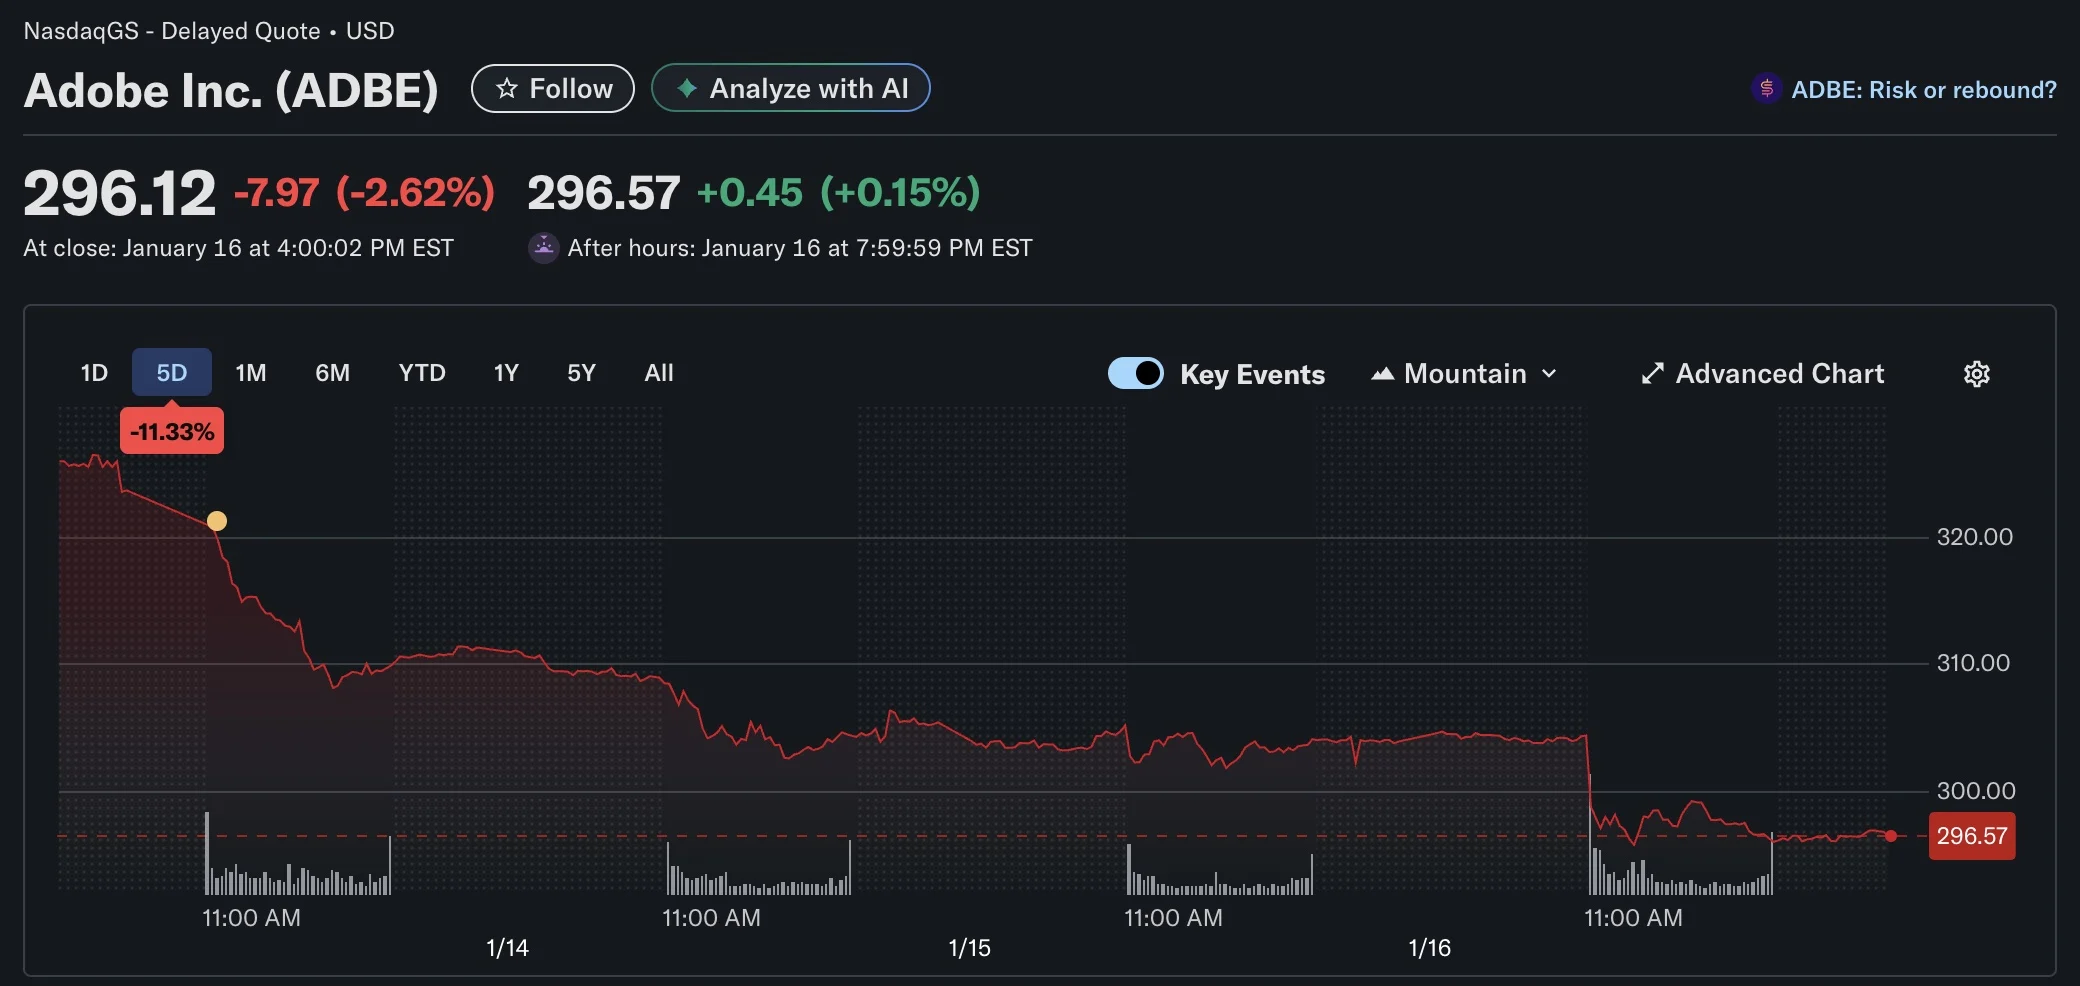
Task: Click the red 296.57 price label on axis
Action: tap(1971, 836)
